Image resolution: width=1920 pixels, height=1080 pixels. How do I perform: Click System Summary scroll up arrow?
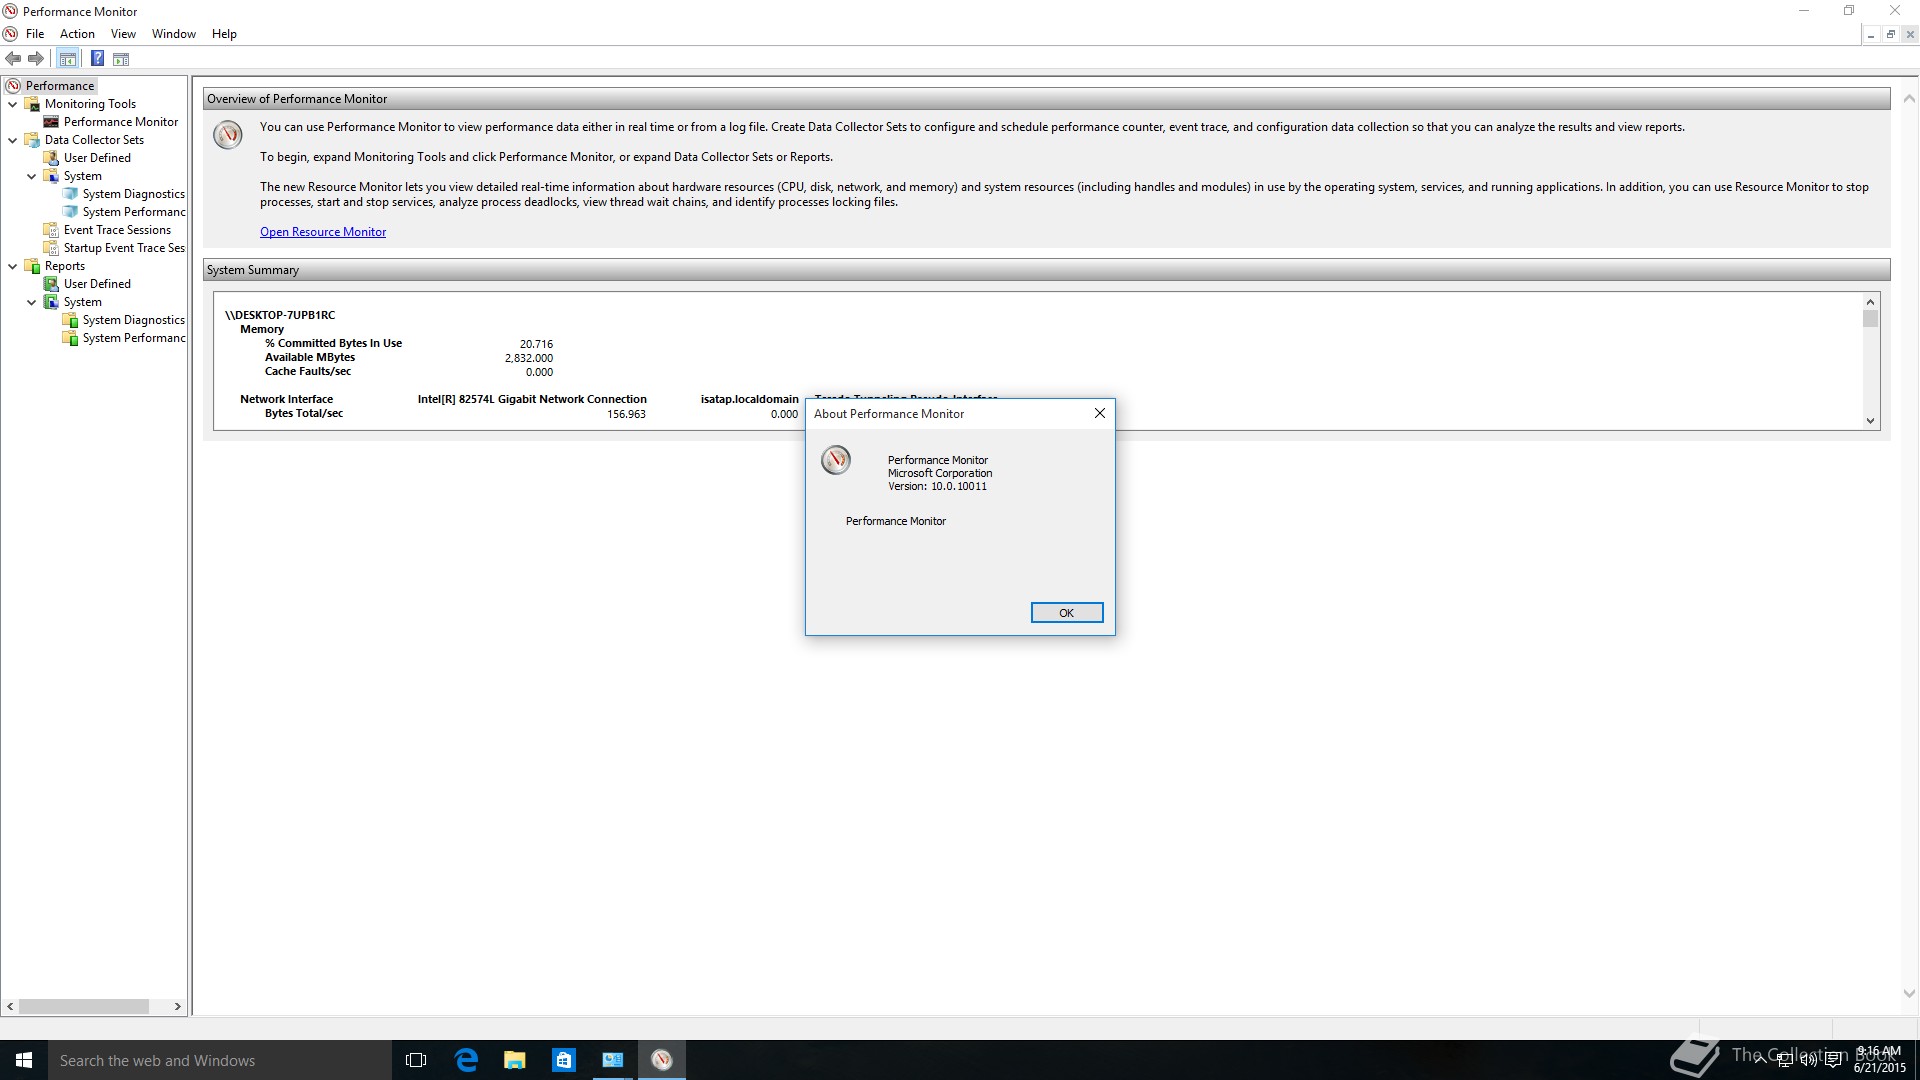[x=1870, y=302]
